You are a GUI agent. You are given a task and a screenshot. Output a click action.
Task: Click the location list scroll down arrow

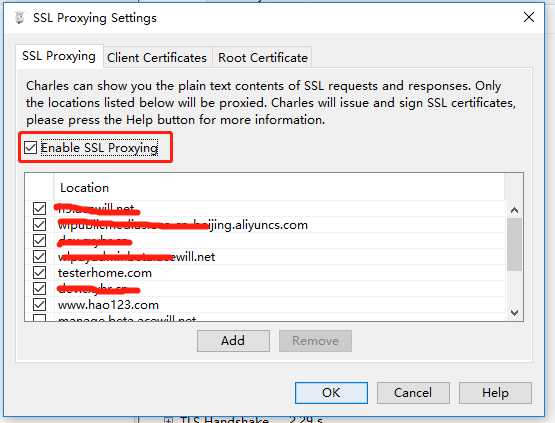coord(515,312)
